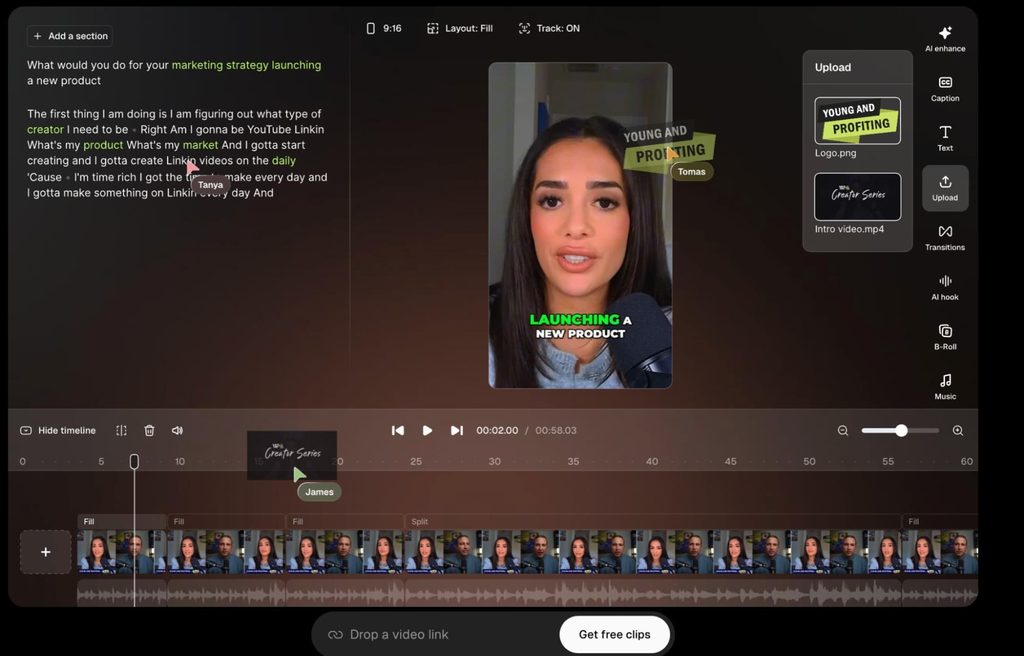
Task: Click the Creator Series clip above timeline
Action: (292, 455)
